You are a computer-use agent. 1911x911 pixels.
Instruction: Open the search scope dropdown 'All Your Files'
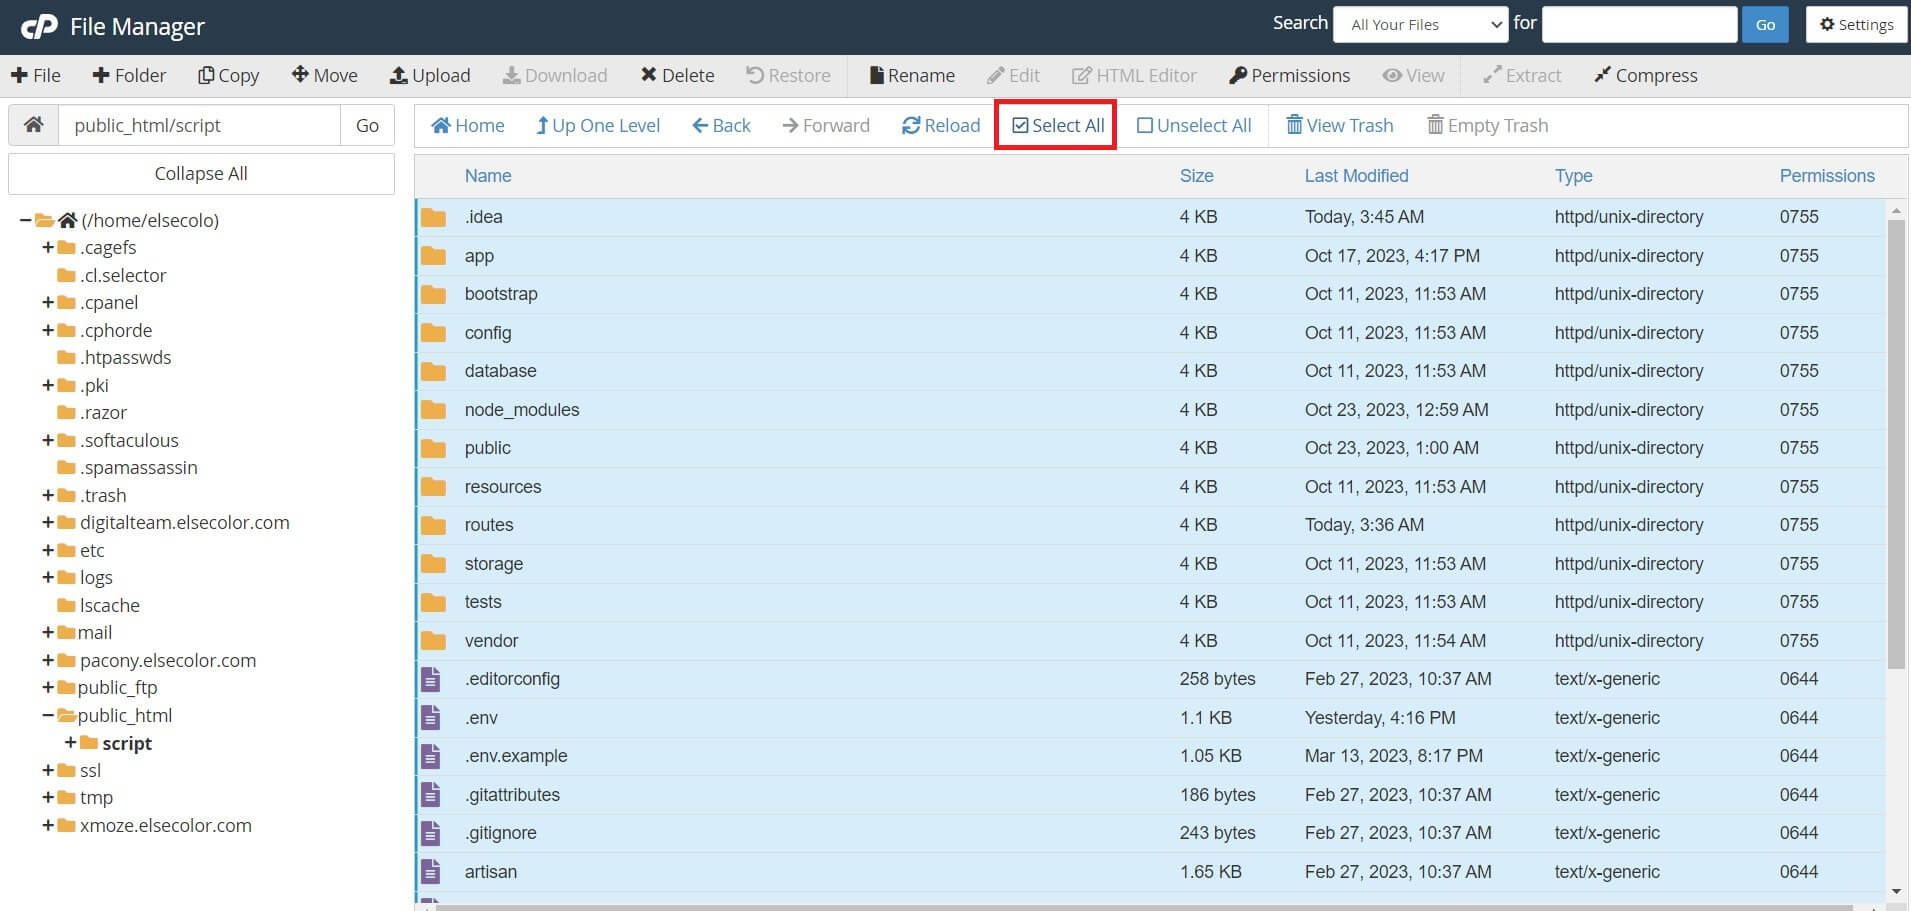pos(1421,25)
